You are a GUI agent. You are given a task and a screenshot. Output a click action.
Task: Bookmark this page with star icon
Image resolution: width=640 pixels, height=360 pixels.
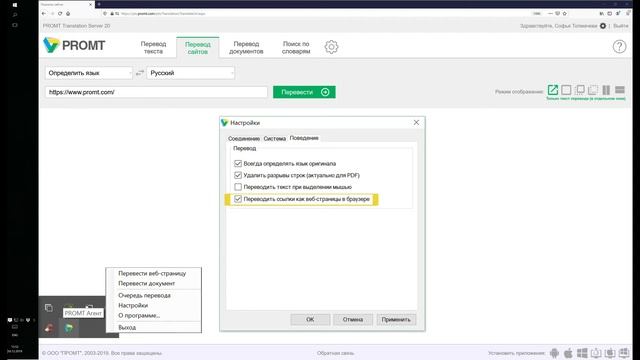pos(564,13)
